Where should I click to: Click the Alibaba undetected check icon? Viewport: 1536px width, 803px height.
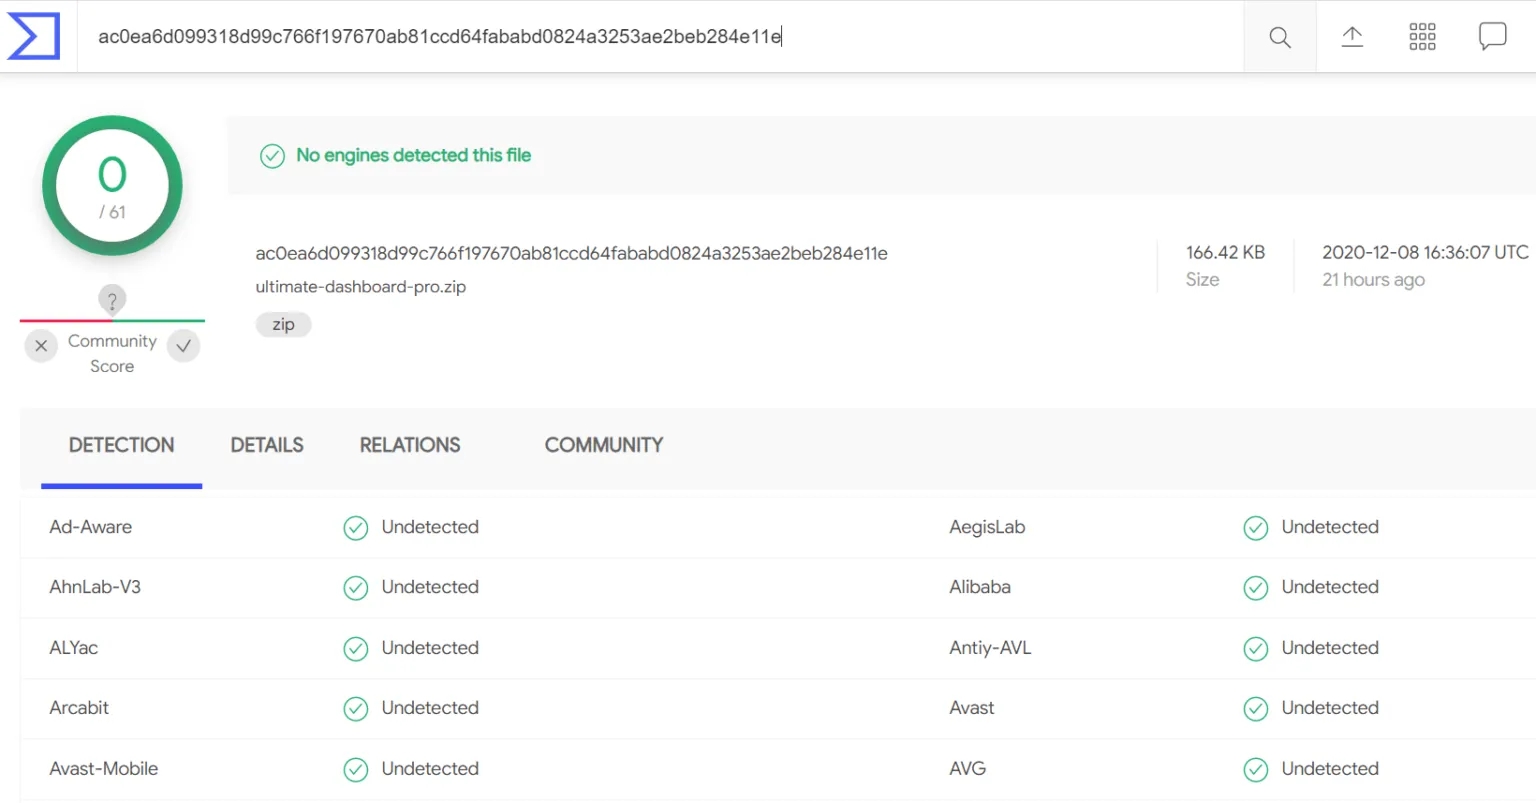pyautogui.click(x=1256, y=588)
